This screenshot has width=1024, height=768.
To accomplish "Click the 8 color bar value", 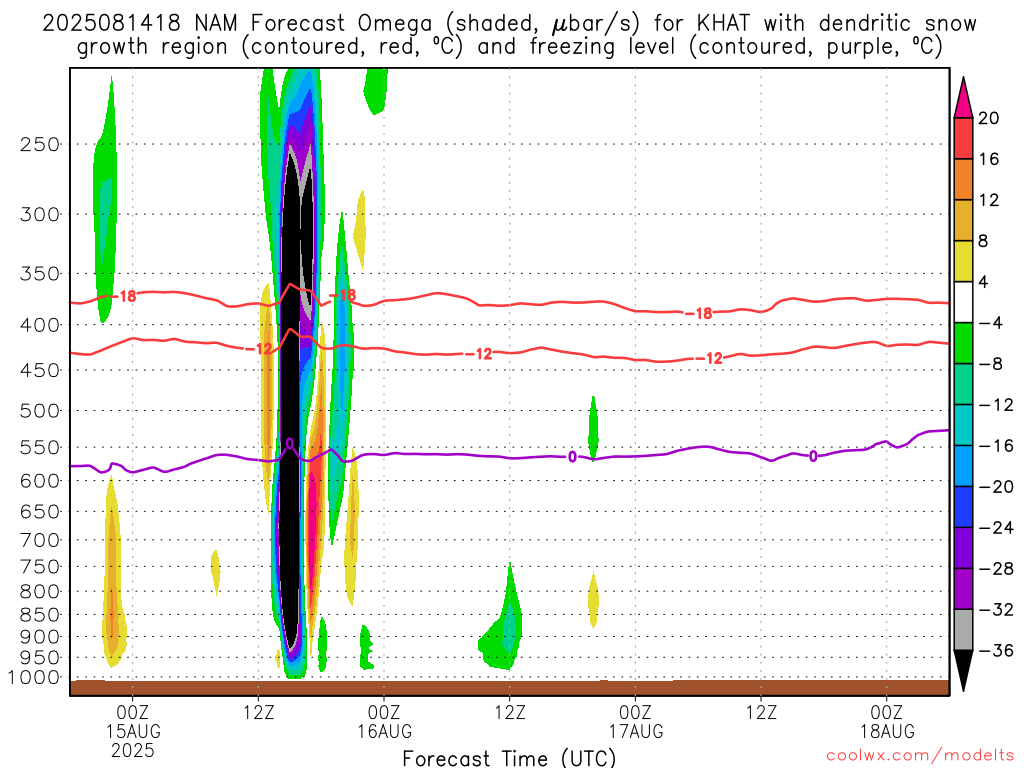I will pyautogui.click(x=984, y=241).
